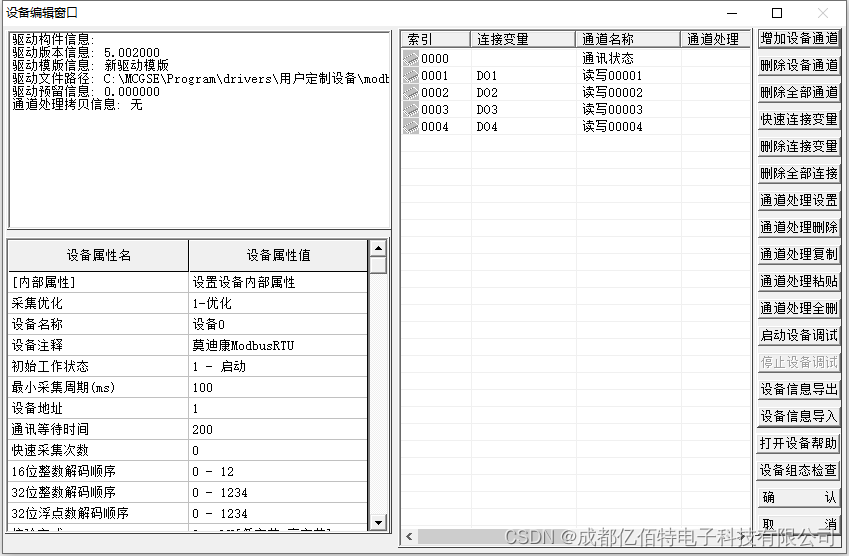Cancel with the 取消 button
This screenshot has height=556, width=849.
tap(799, 524)
